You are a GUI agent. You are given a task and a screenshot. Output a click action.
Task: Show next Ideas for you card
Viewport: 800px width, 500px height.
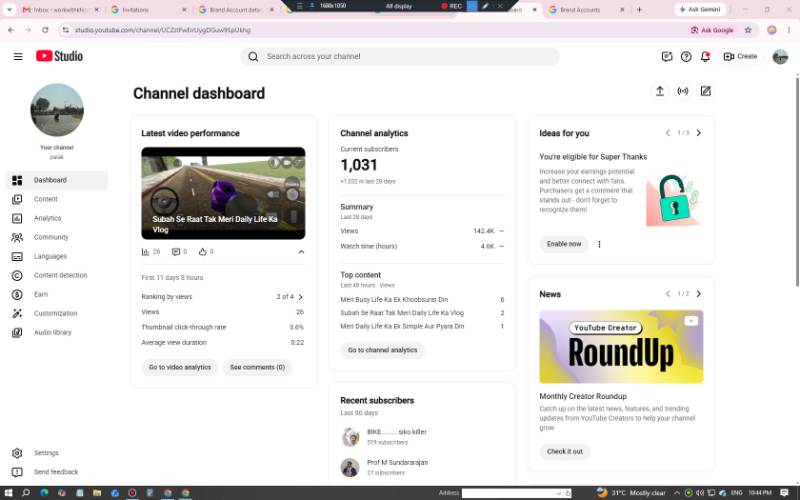pyautogui.click(x=699, y=133)
